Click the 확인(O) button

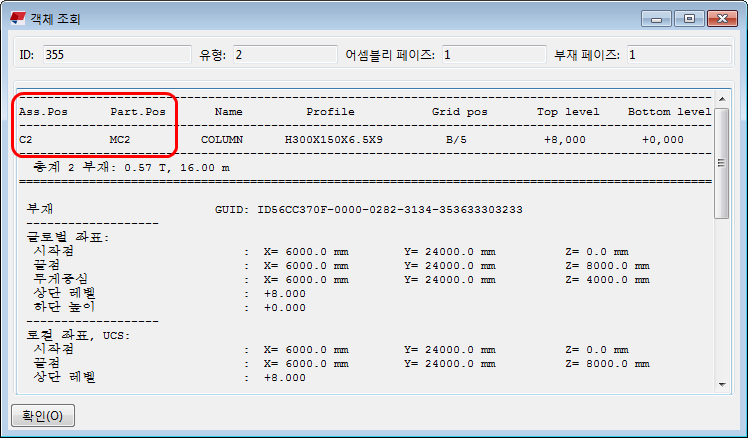42,415
